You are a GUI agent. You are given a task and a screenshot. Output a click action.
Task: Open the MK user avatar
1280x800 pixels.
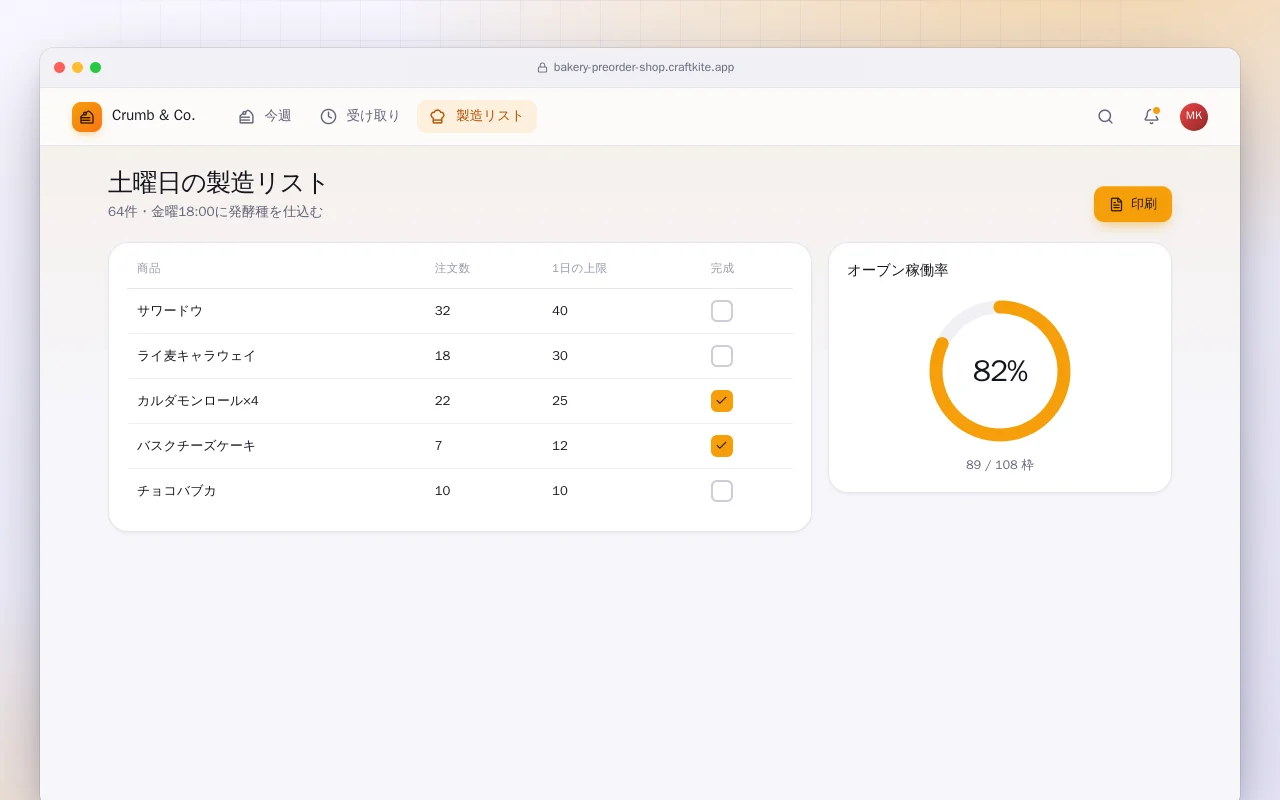1194,117
